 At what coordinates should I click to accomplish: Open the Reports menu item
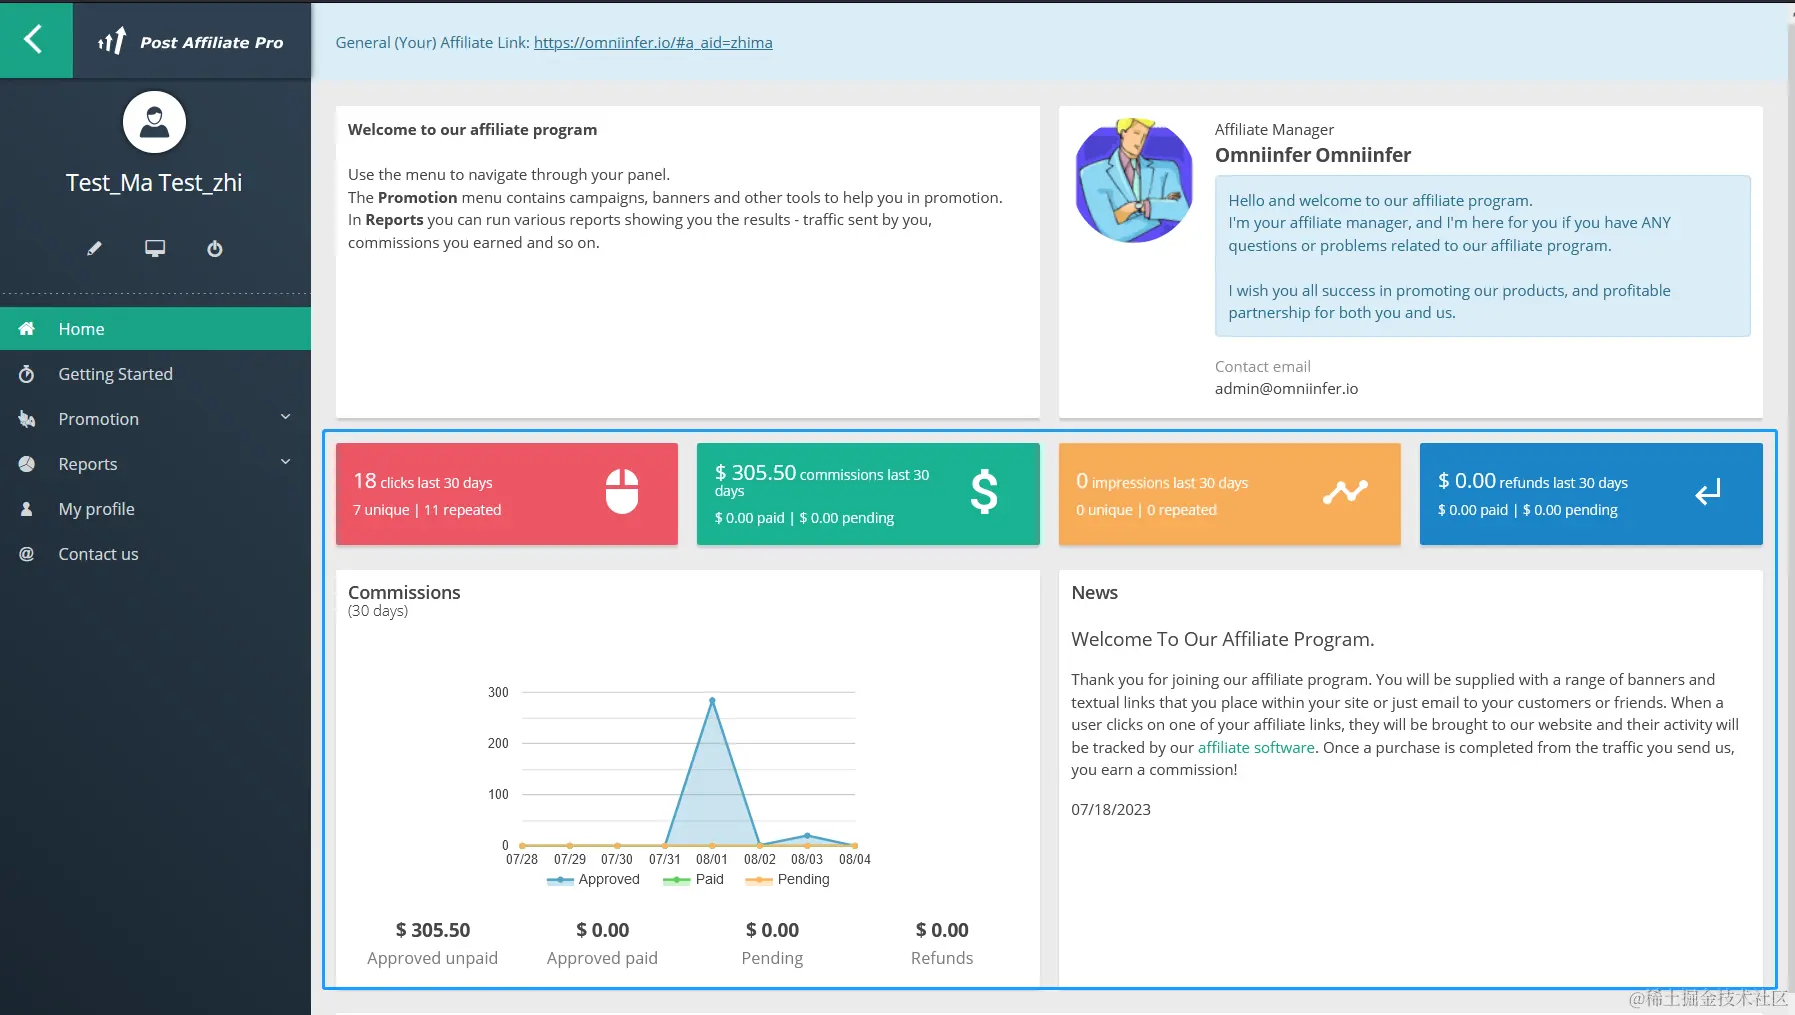[x=155, y=464]
